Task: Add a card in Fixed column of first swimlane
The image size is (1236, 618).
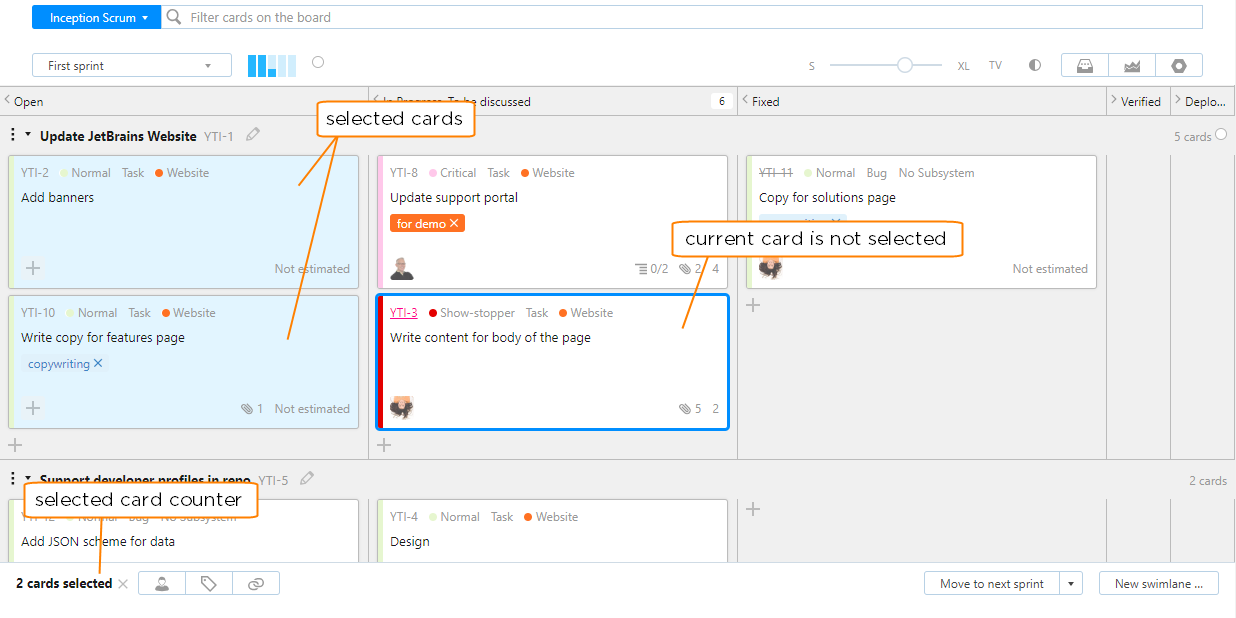Action: click(753, 305)
